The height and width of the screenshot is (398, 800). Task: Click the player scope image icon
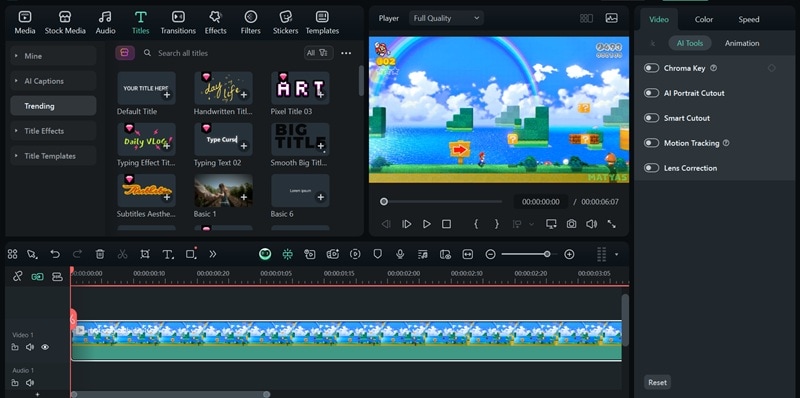coord(611,18)
